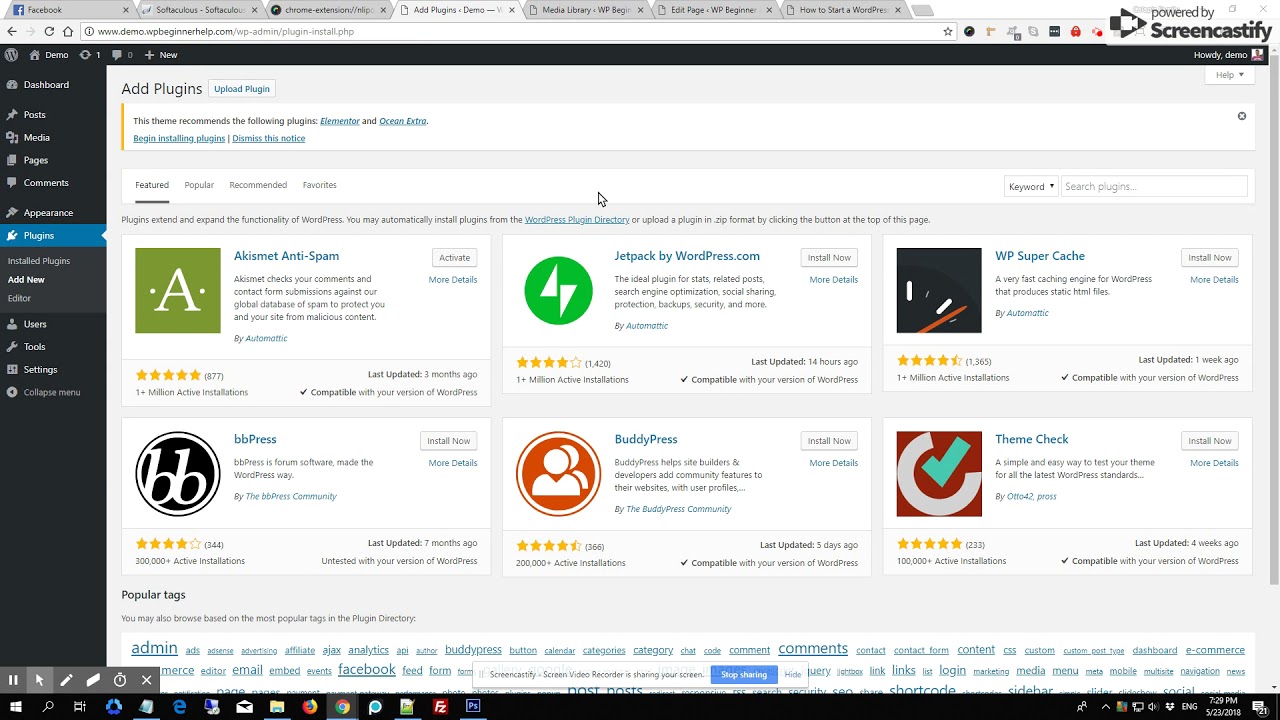Image resolution: width=1280 pixels, height=720 pixels.
Task: Install the WP Super Cache plugin
Action: (x=1210, y=258)
